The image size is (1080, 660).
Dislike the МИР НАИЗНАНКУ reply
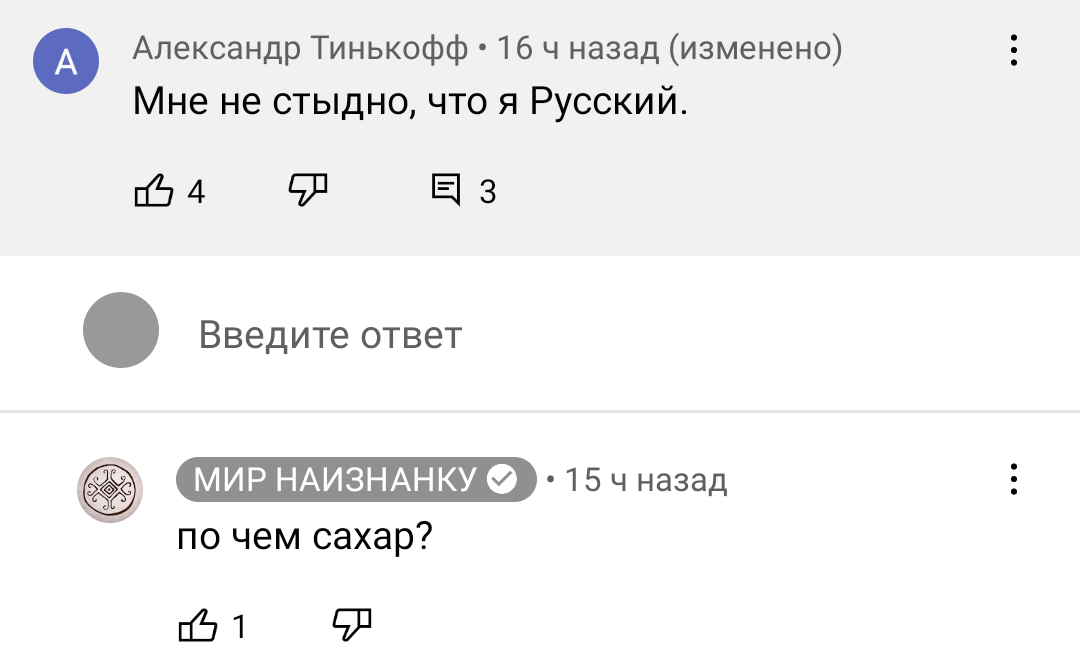(352, 624)
